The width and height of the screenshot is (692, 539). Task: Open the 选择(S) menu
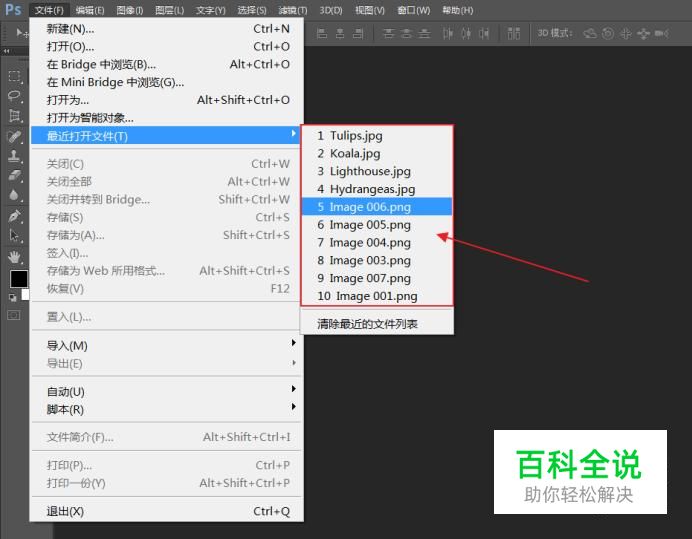[x=252, y=10]
